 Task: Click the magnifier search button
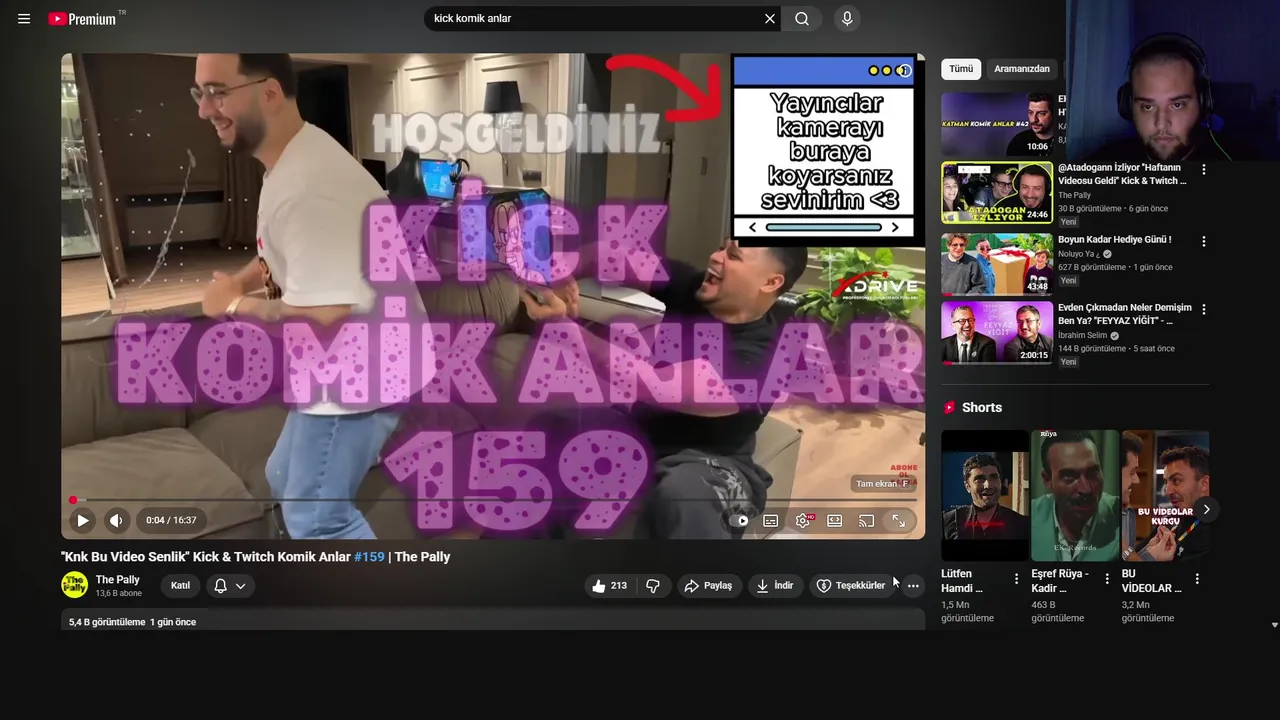[x=802, y=19]
